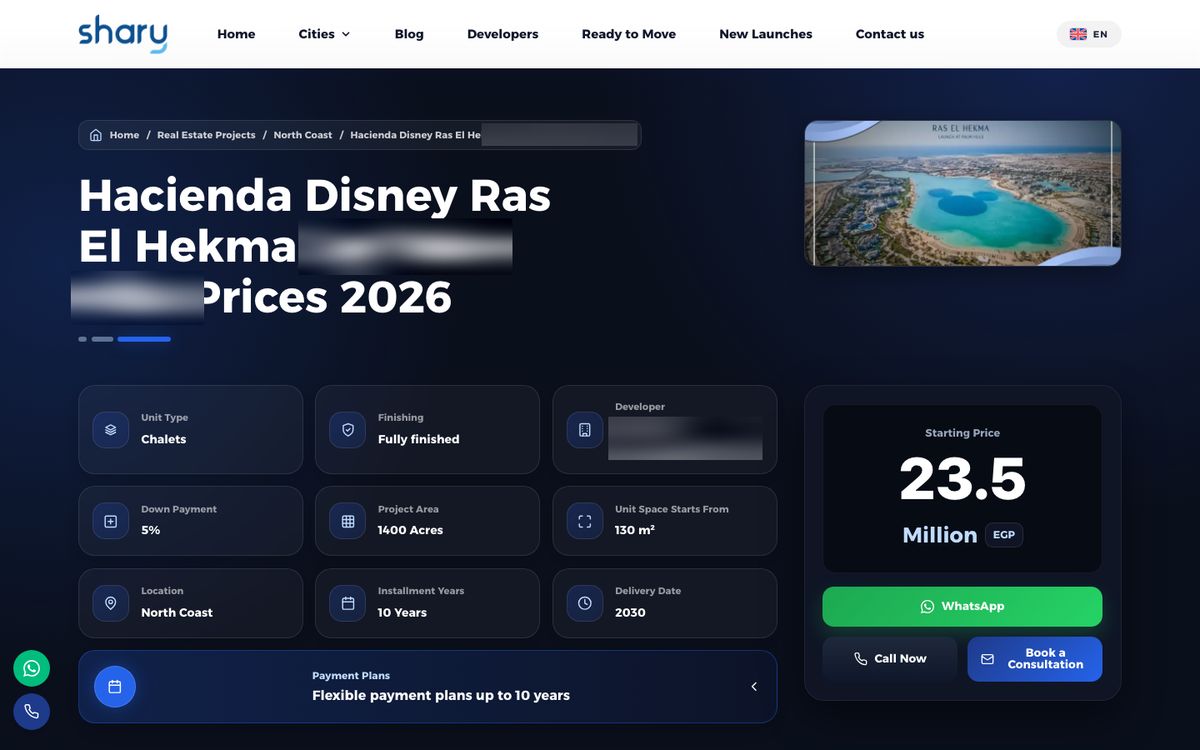Click the 130 m² value

635,530
